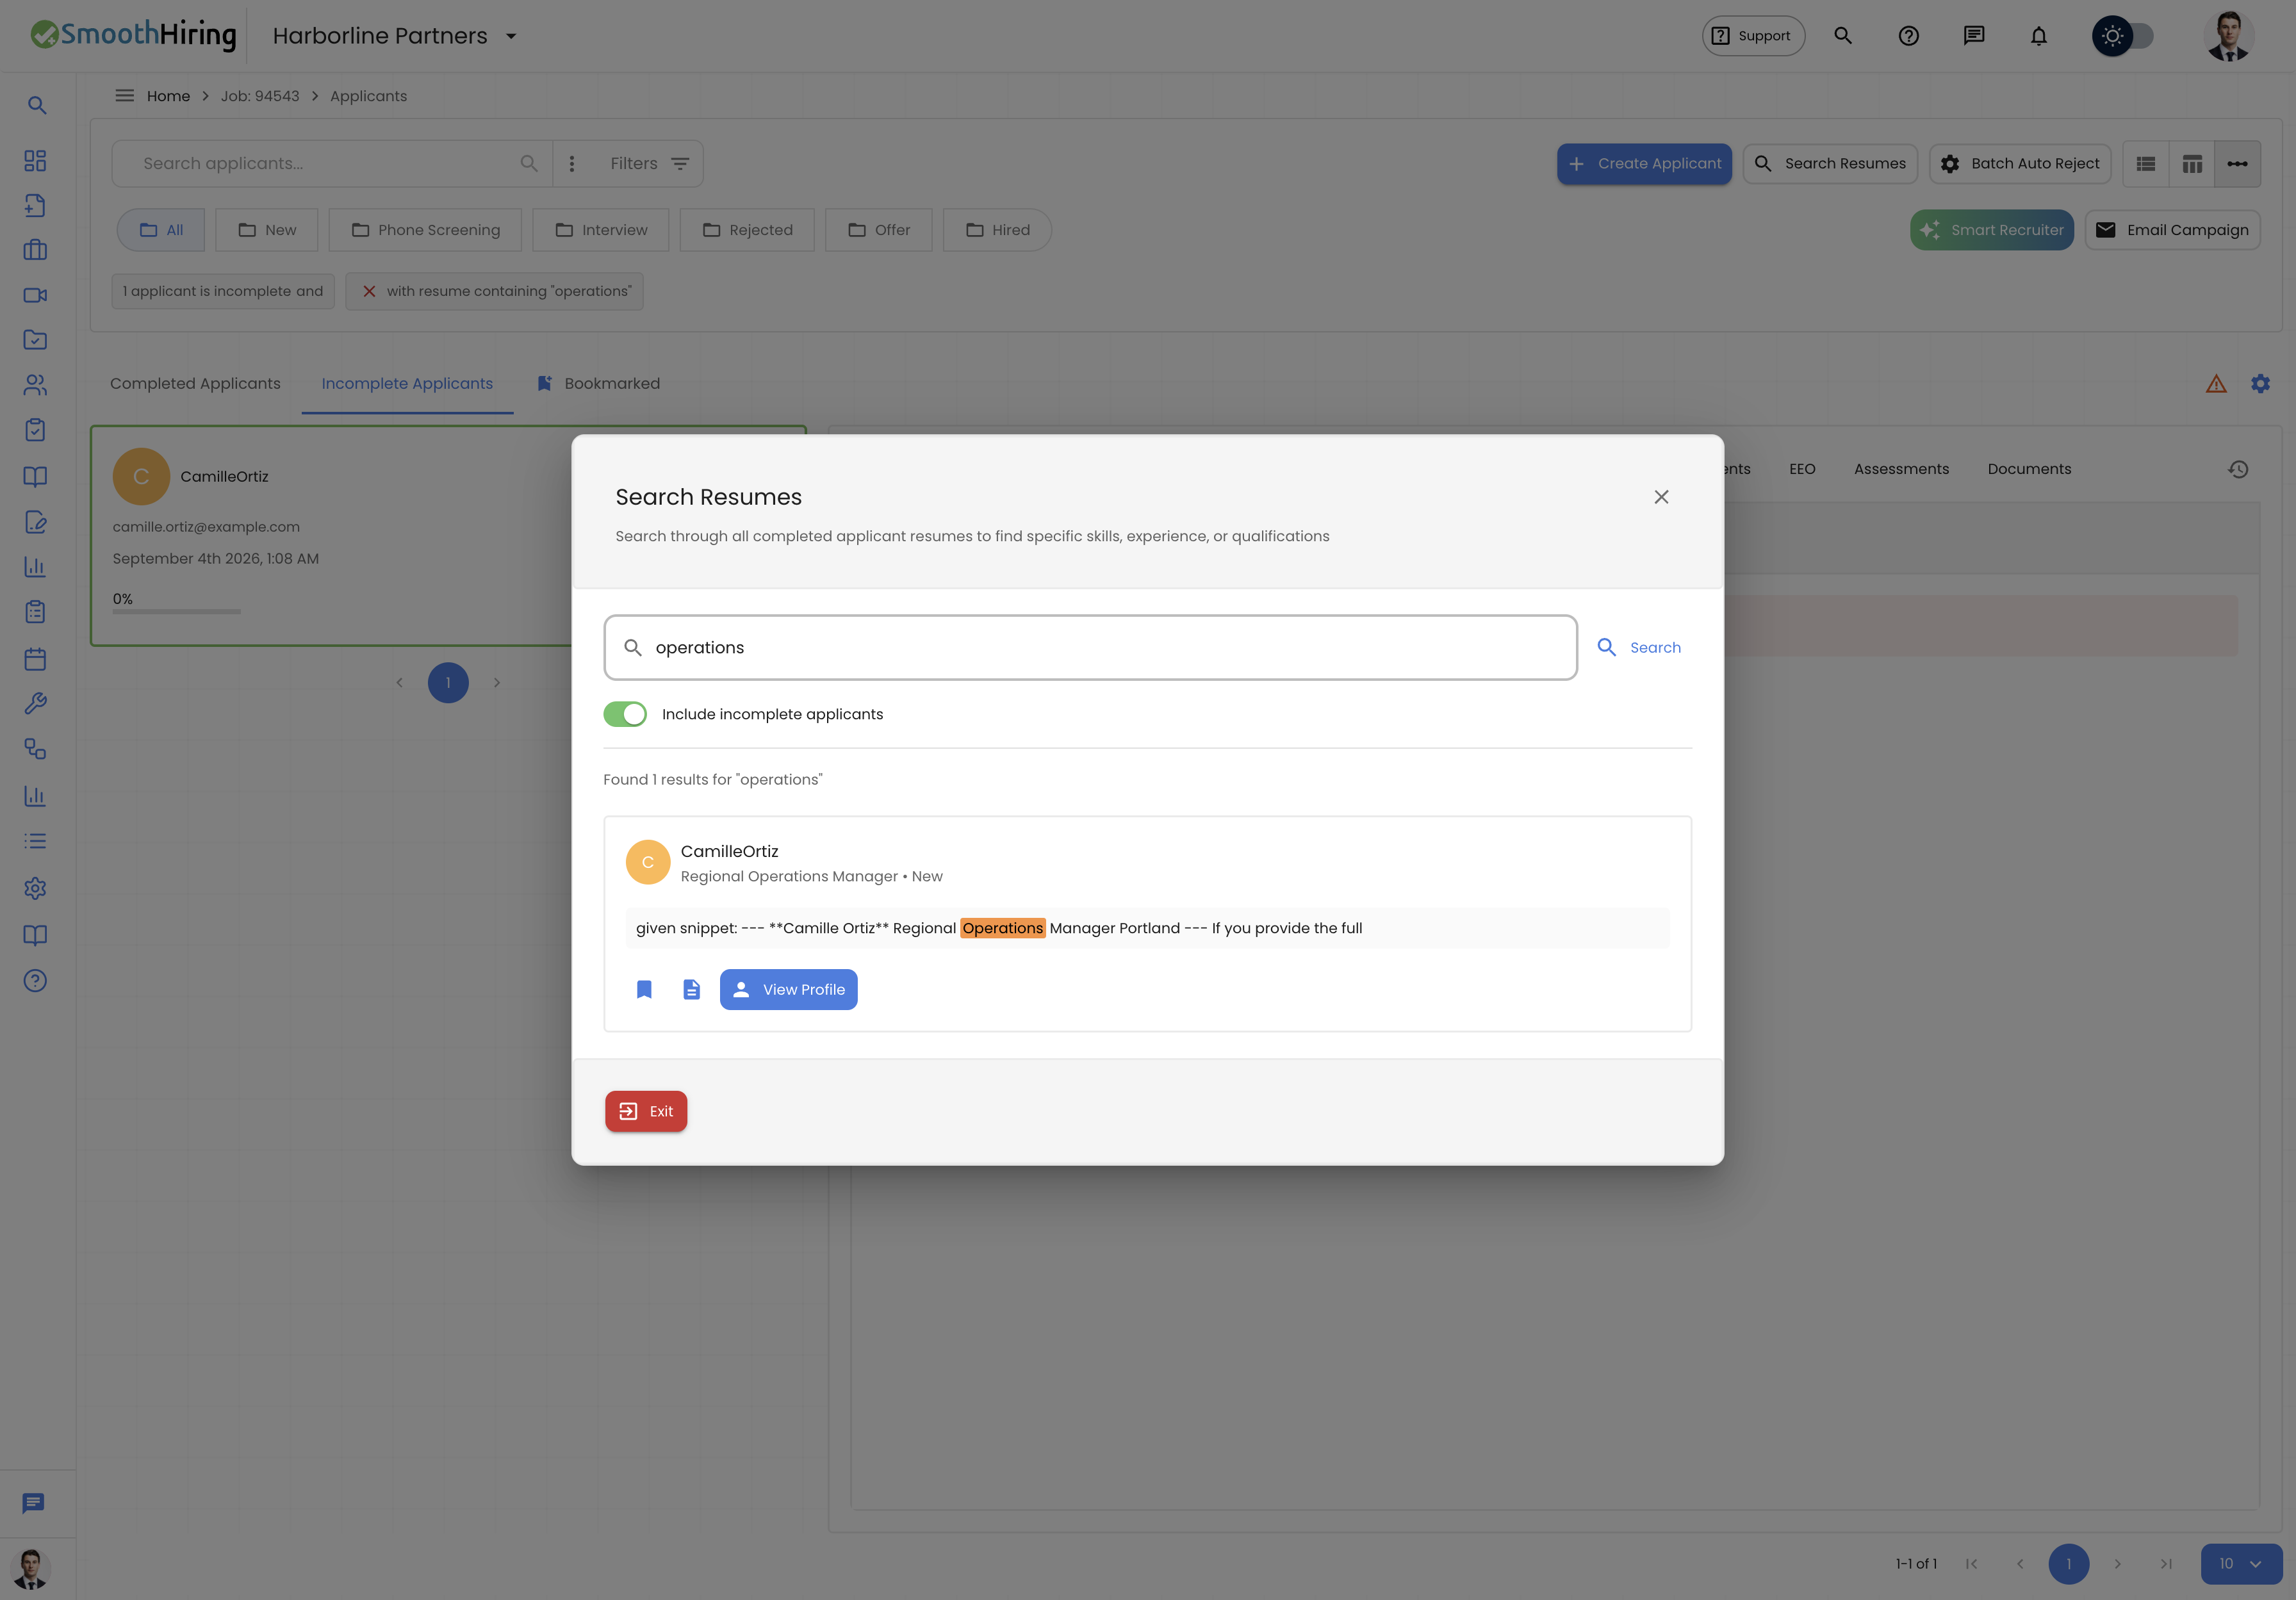
Task: Open the three-dot options beside search applicants
Action: [572, 164]
